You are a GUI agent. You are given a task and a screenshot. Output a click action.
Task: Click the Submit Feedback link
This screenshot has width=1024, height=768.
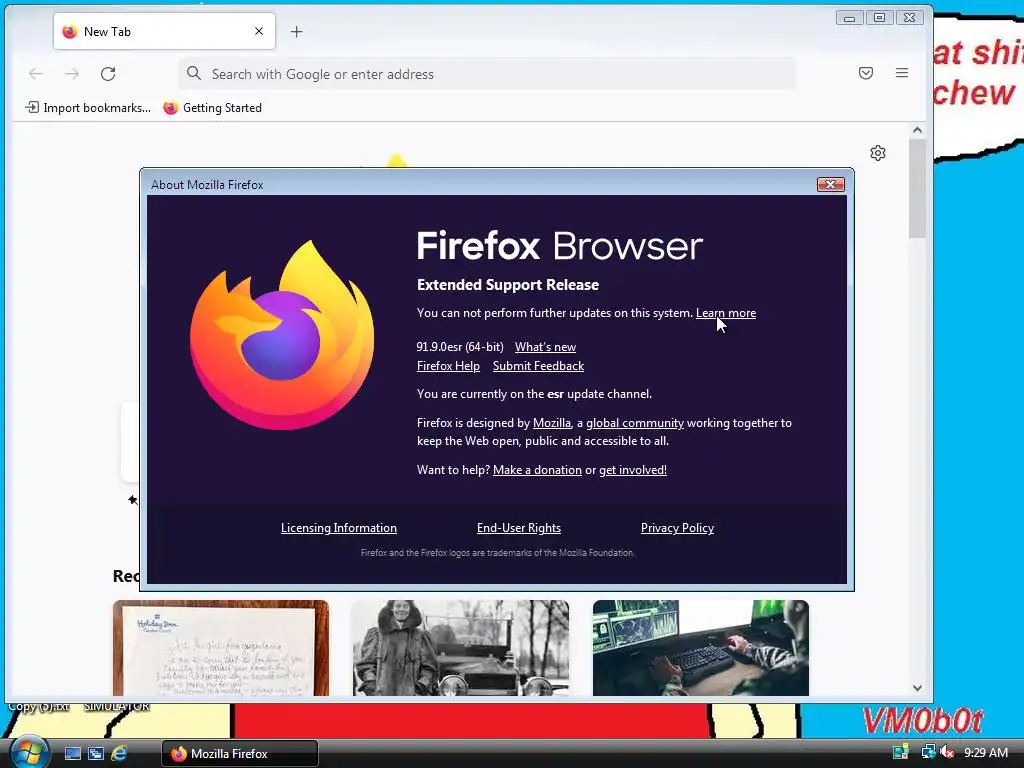pyautogui.click(x=538, y=366)
